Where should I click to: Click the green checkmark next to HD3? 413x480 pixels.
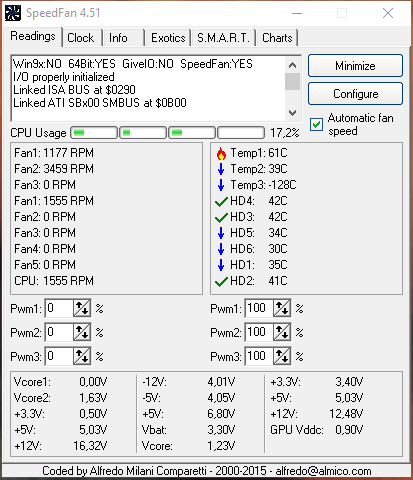tap(221, 217)
